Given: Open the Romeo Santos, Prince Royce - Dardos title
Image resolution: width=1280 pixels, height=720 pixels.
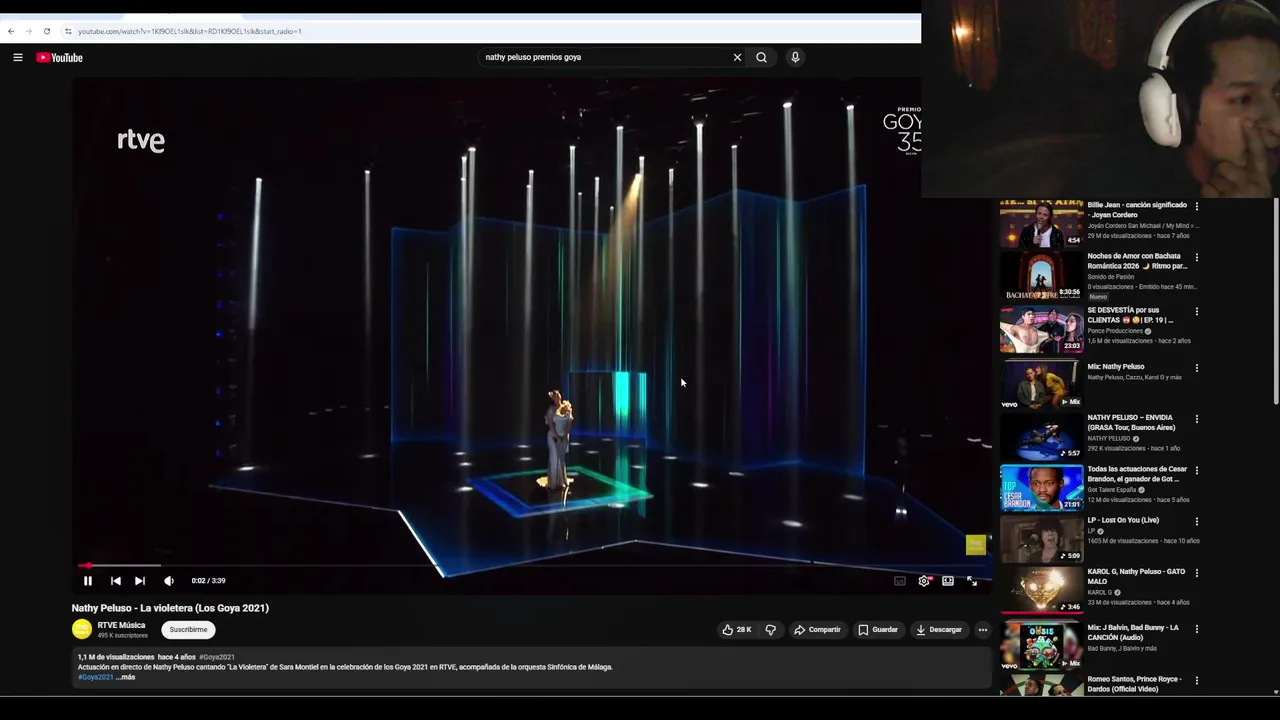Looking at the screenshot, I should click(x=1134, y=684).
